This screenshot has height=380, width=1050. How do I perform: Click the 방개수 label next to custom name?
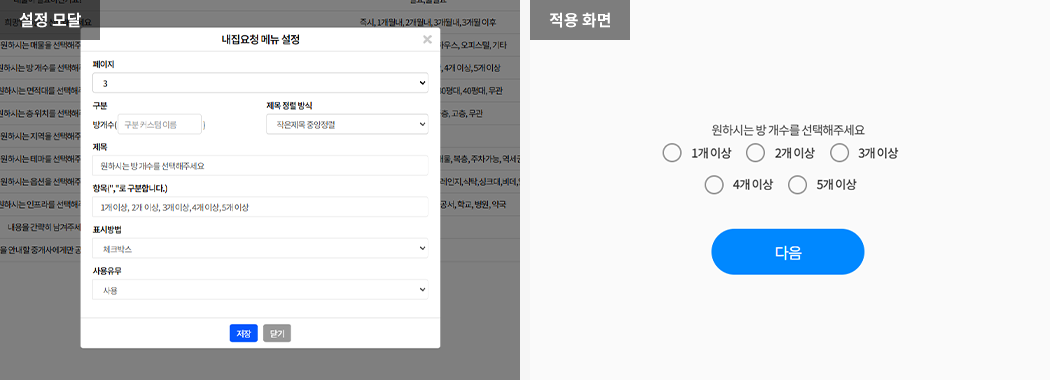103,125
